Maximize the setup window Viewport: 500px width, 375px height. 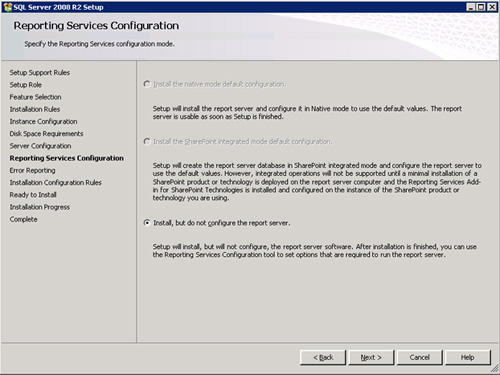[x=481, y=7]
